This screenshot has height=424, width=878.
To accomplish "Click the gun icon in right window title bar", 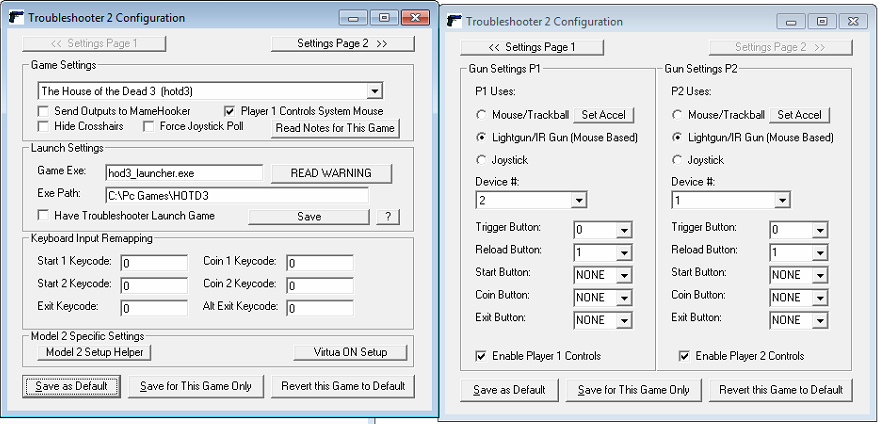I will tap(455, 21).
